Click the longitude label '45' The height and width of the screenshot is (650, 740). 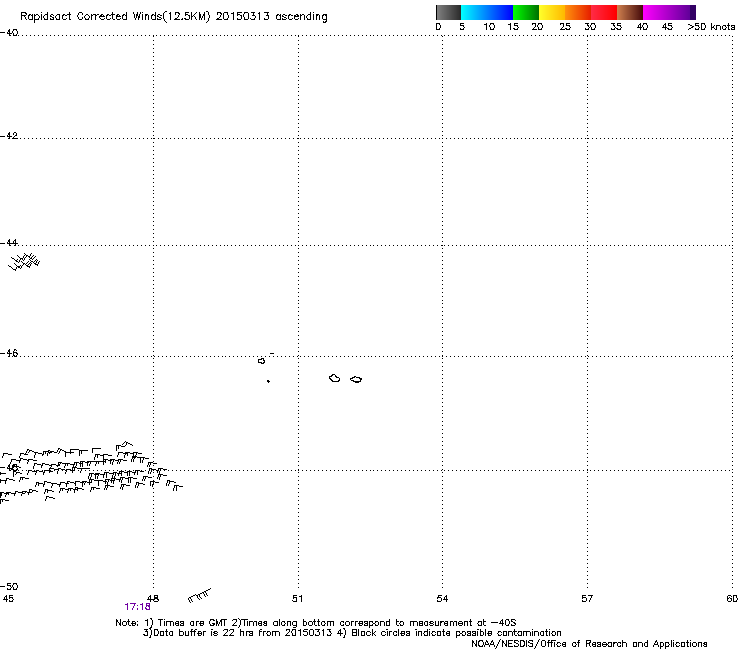click(x=8, y=599)
